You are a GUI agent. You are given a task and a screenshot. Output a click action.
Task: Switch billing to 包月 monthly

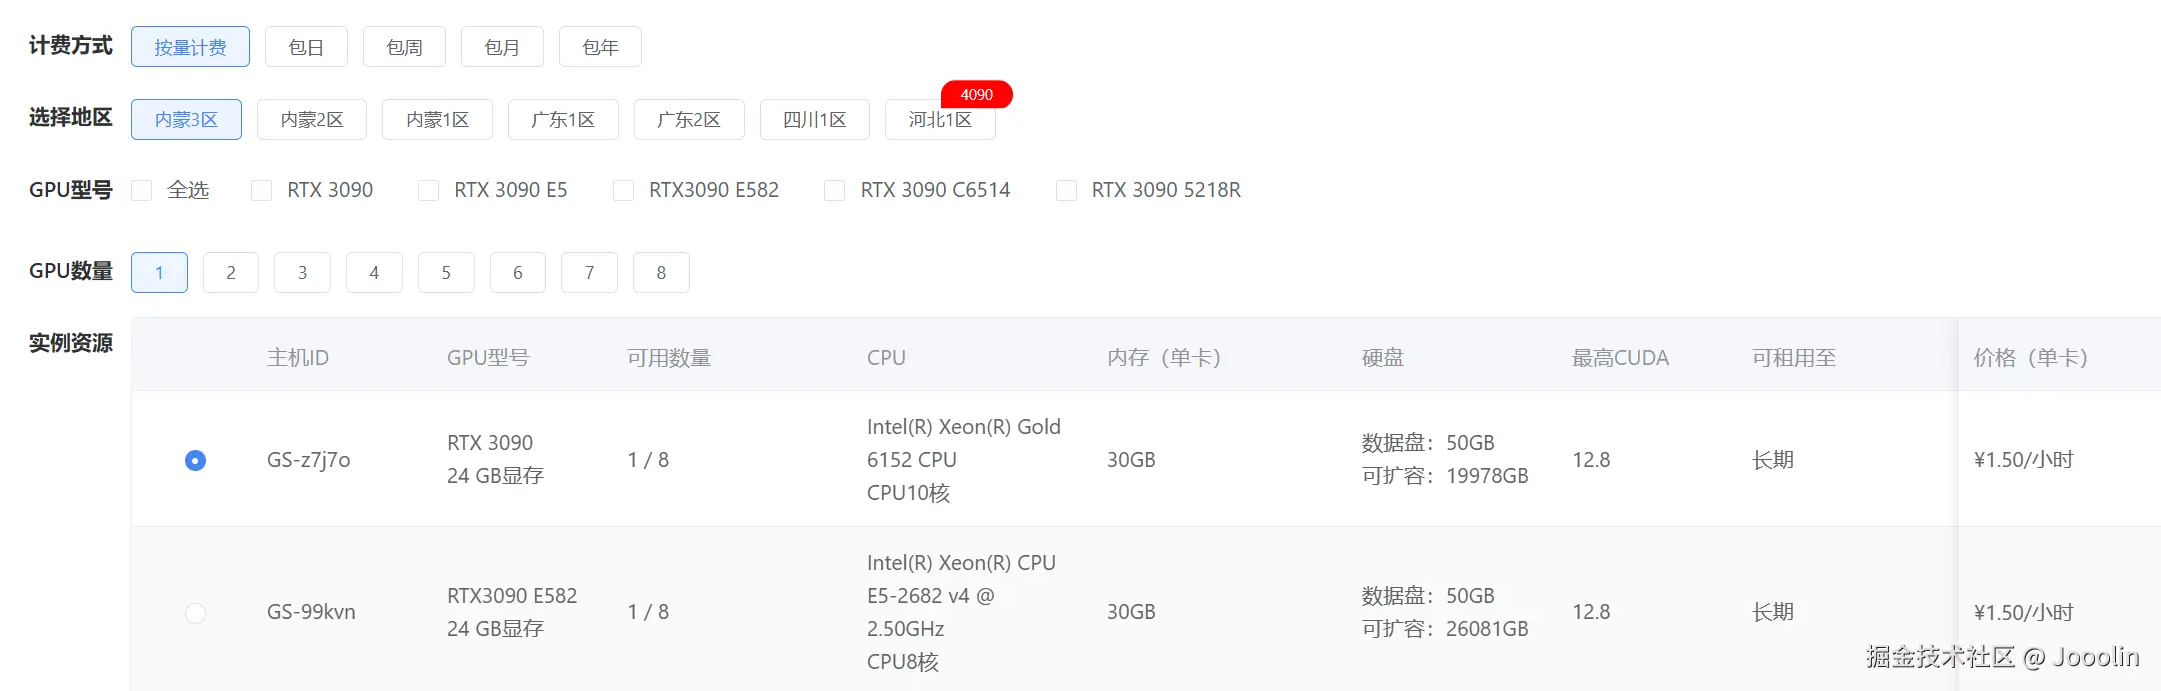[x=502, y=47]
